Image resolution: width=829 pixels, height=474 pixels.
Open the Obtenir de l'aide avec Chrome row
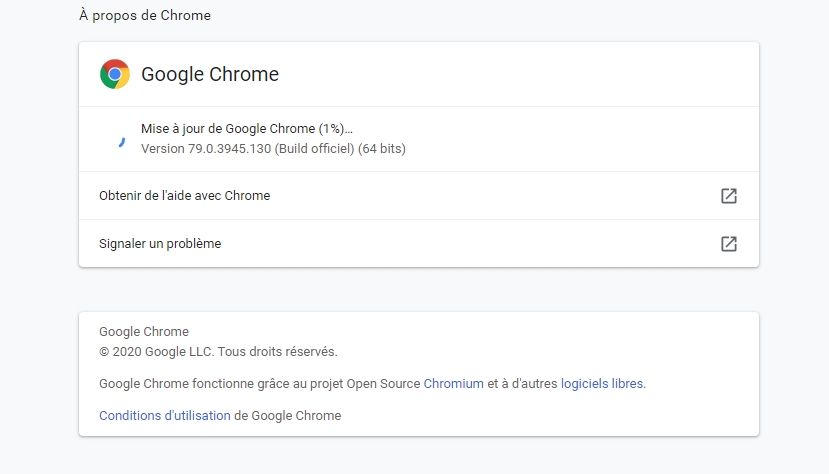pyautogui.click(x=419, y=196)
